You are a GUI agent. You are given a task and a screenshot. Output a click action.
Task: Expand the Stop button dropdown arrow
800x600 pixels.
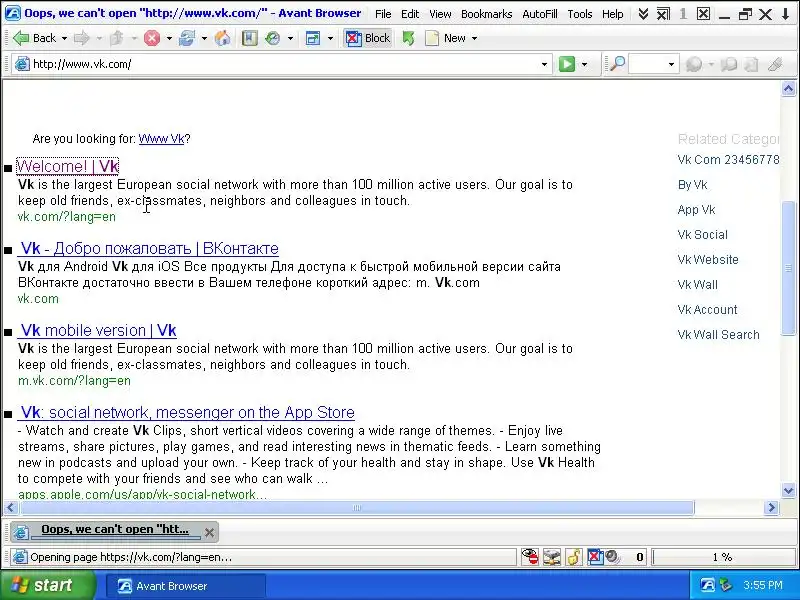[169, 38]
